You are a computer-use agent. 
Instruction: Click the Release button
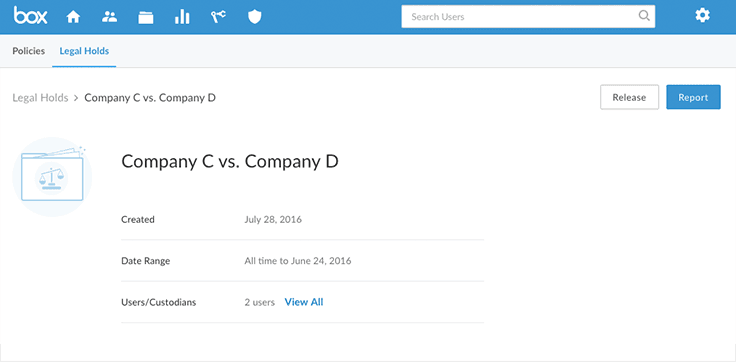[x=629, y=97]
